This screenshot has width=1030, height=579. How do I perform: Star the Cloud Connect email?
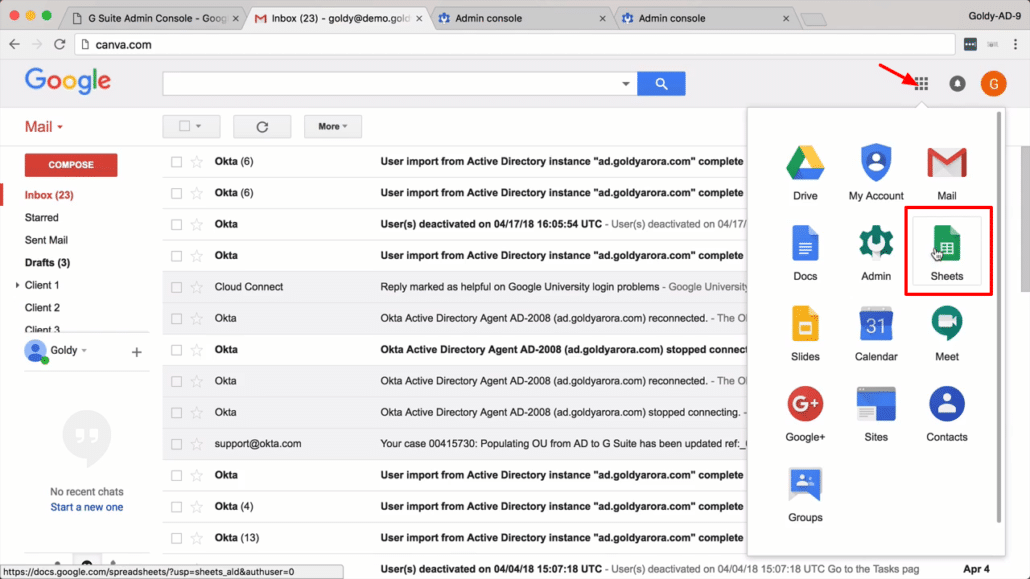tap(196, 287)
